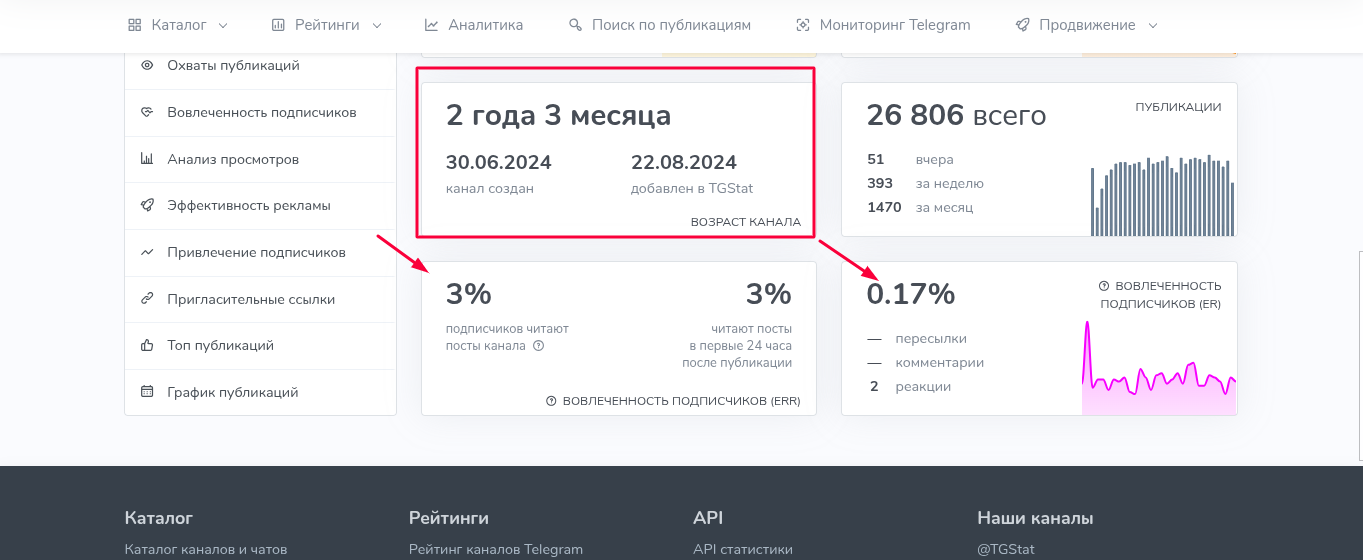Click the '1470 за месяц' publications row
This screenshot has height=560, width=1363.
coord(920,207)
